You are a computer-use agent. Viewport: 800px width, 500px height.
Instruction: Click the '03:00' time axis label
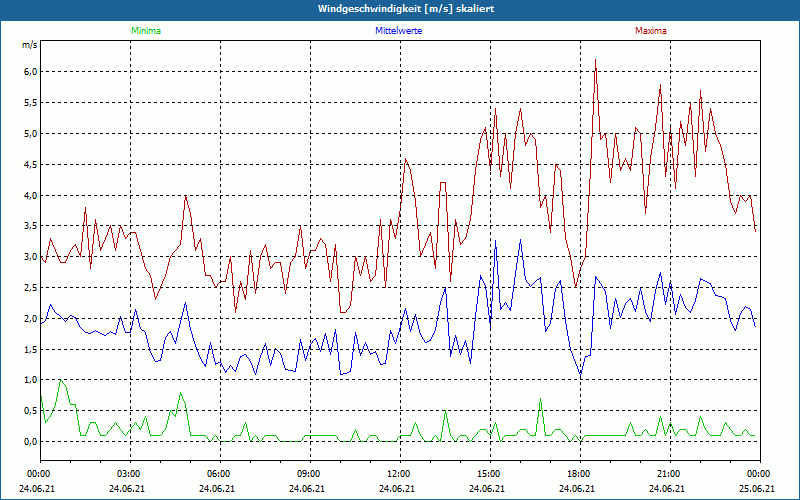click(x=128, y=474)
